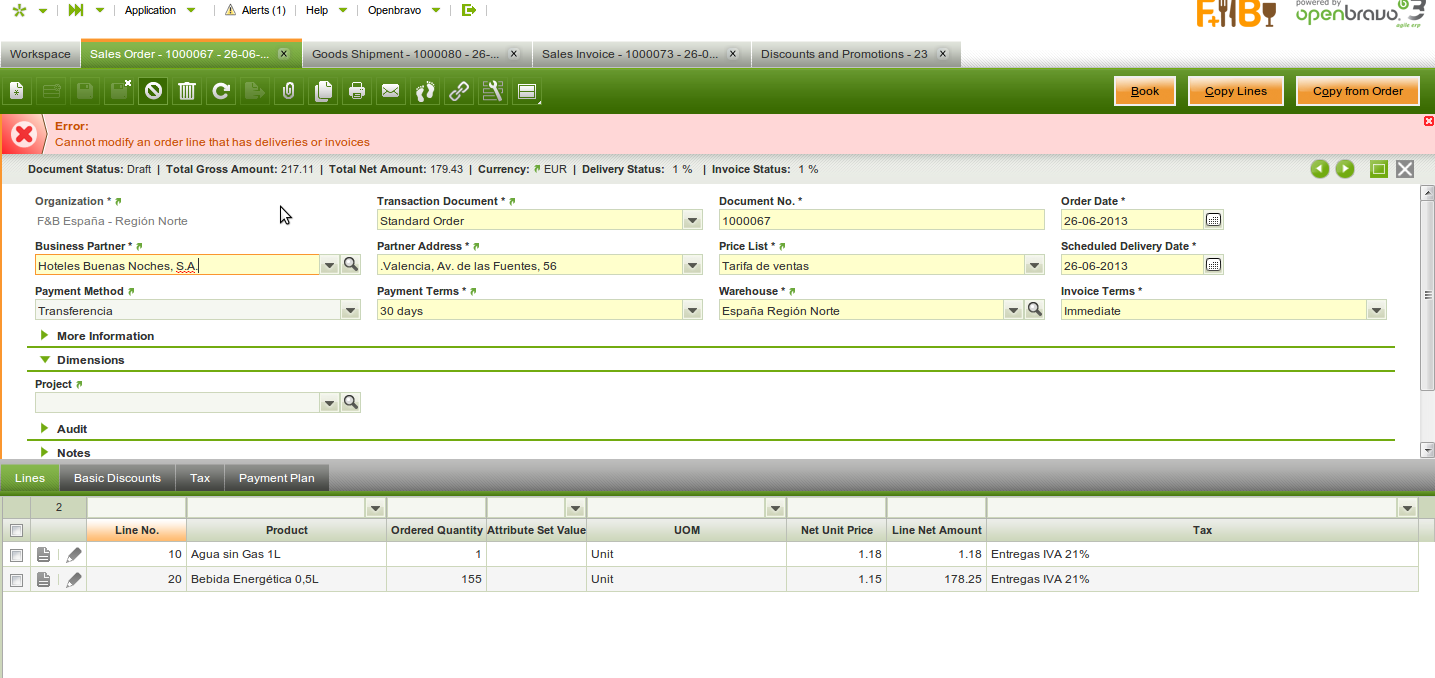Open Invoice Terms dropdown
Viewport: 1435px width, 678px height.
coord(1377,310)
